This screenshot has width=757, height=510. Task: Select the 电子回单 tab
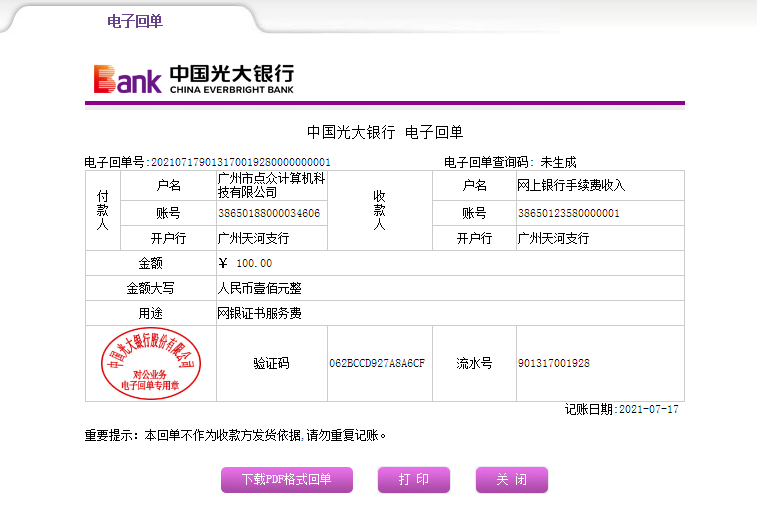(135, 21)
